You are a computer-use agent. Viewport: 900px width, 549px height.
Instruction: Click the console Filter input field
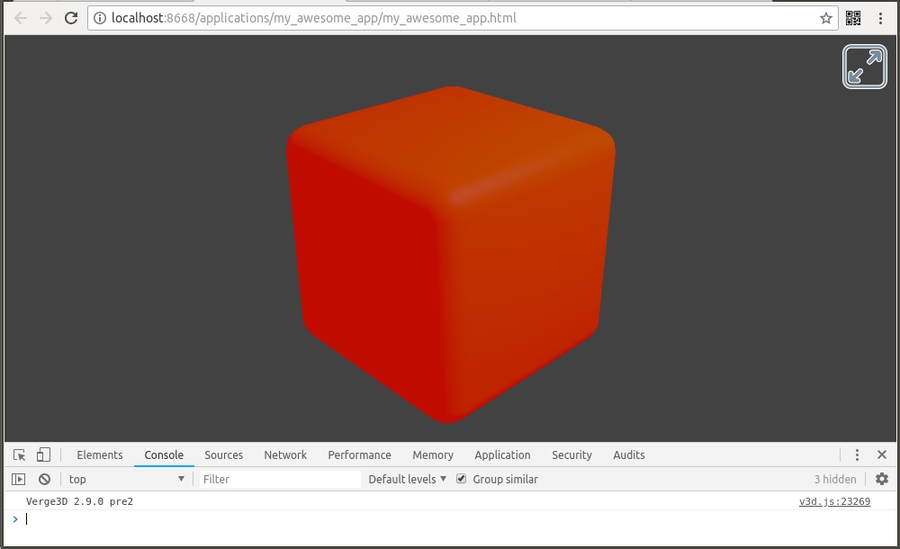pyautogui.click(x=280, y=479)
